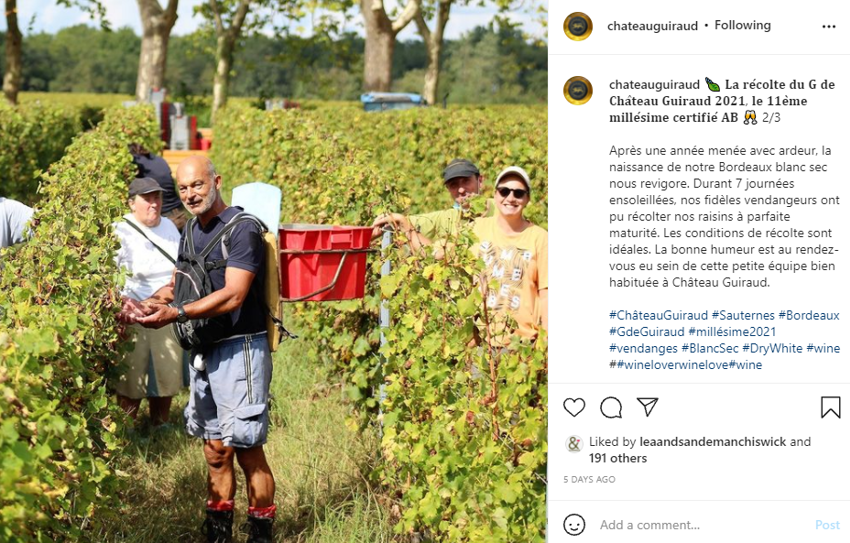Click the Post comment button

pos(827,525)
